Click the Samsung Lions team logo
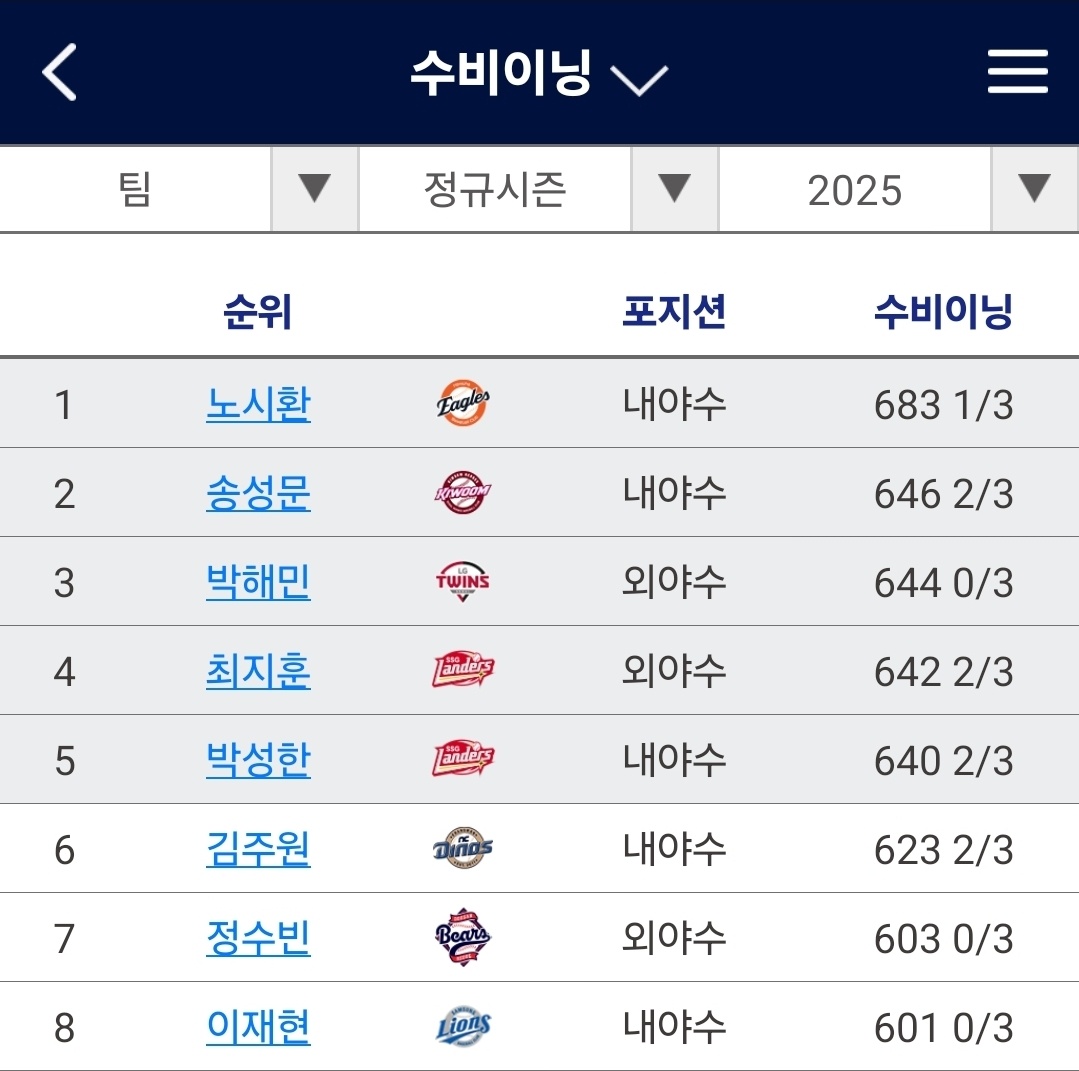Screen dimensions: 1079x1071 click(463, 1028)
